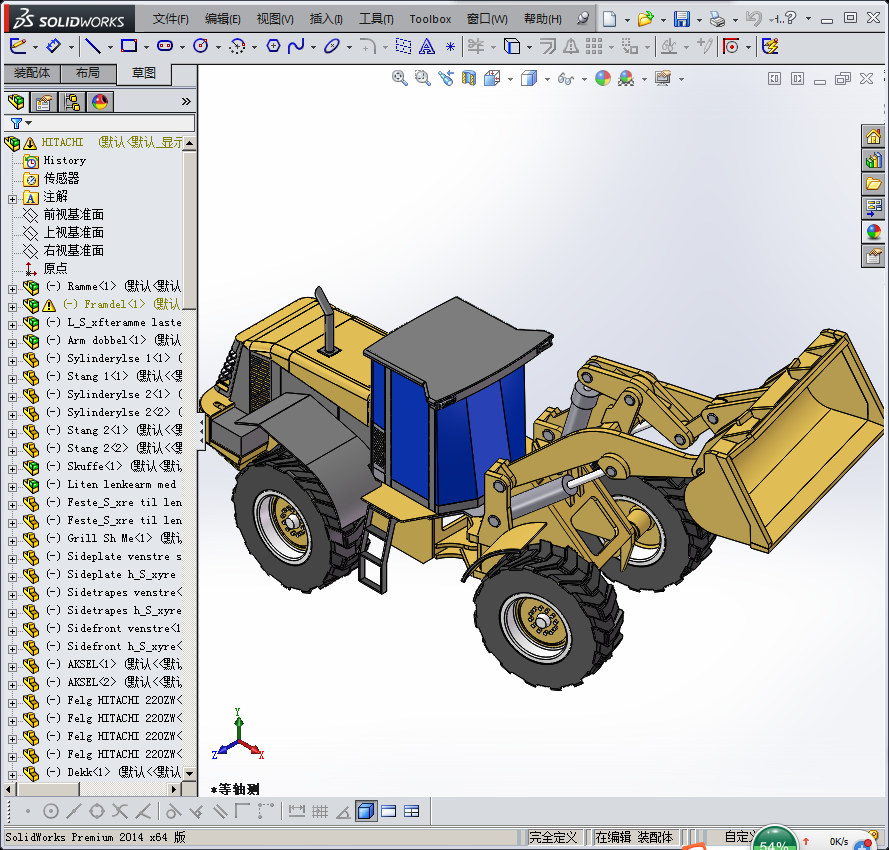
Task: Toggle grid snap button in bottom toolbar
Action: (x=320, y=811)
